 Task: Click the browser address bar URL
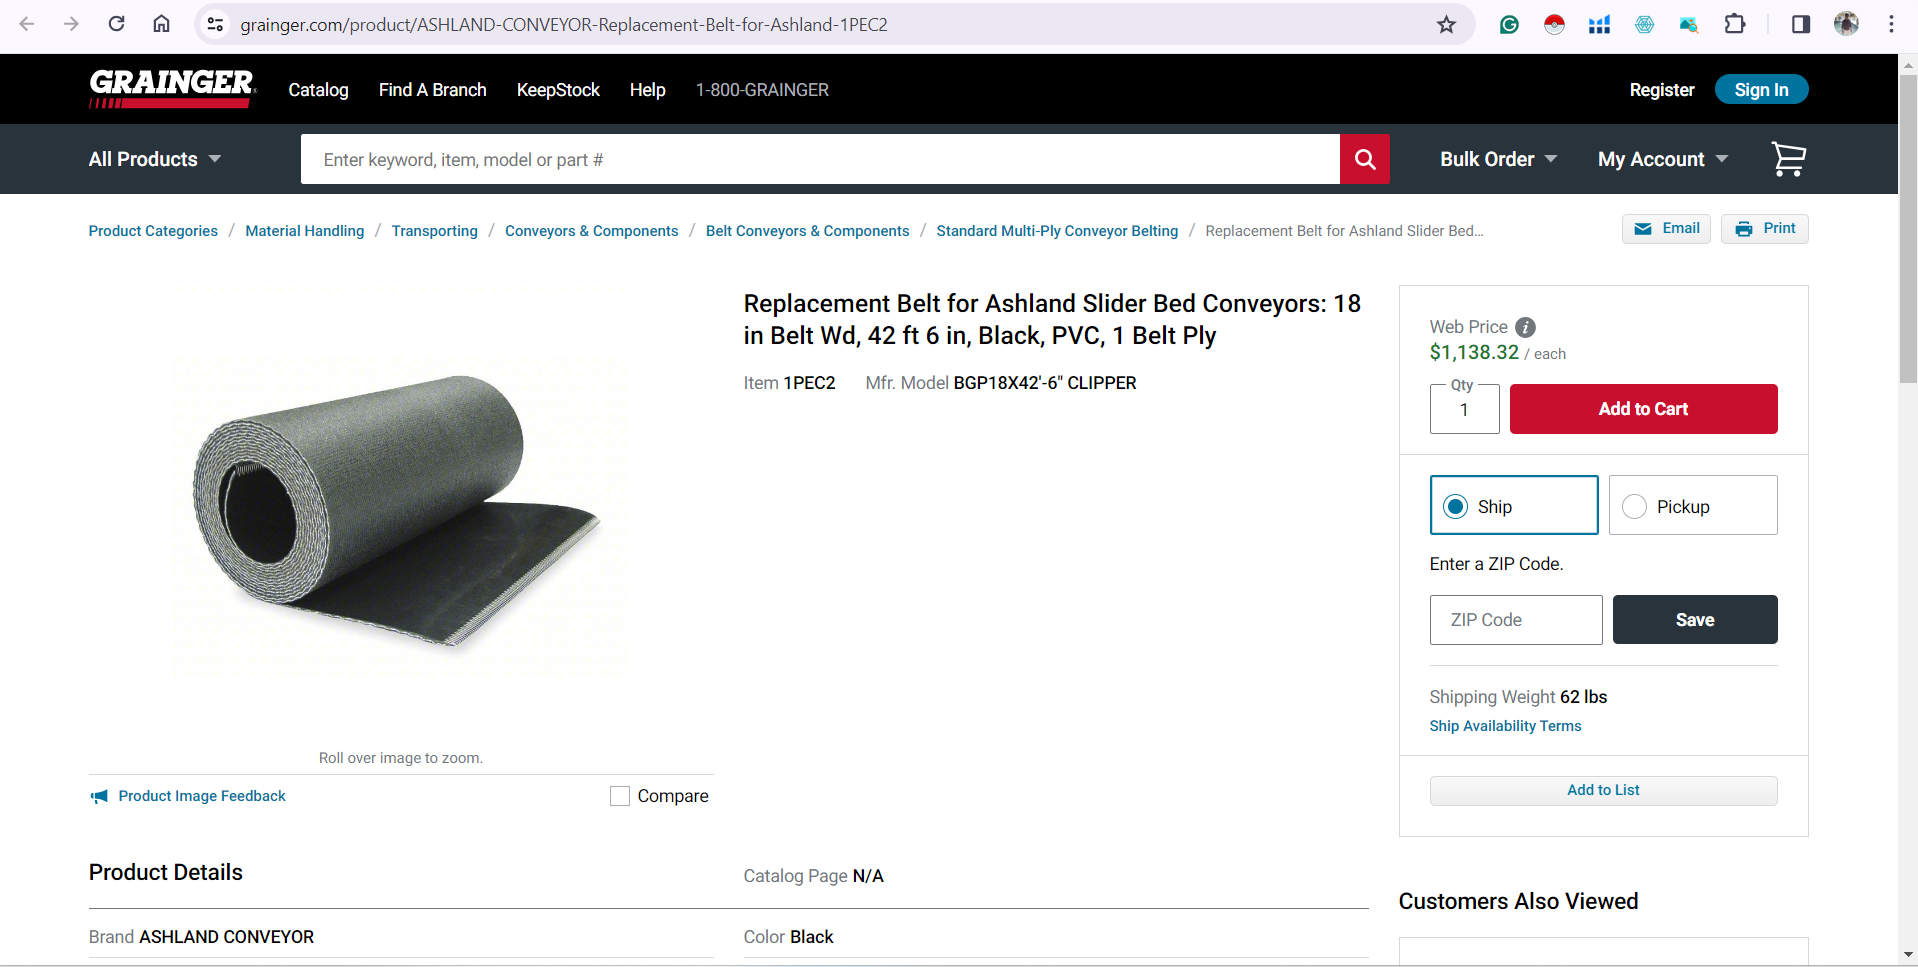[x=564, y=24]
